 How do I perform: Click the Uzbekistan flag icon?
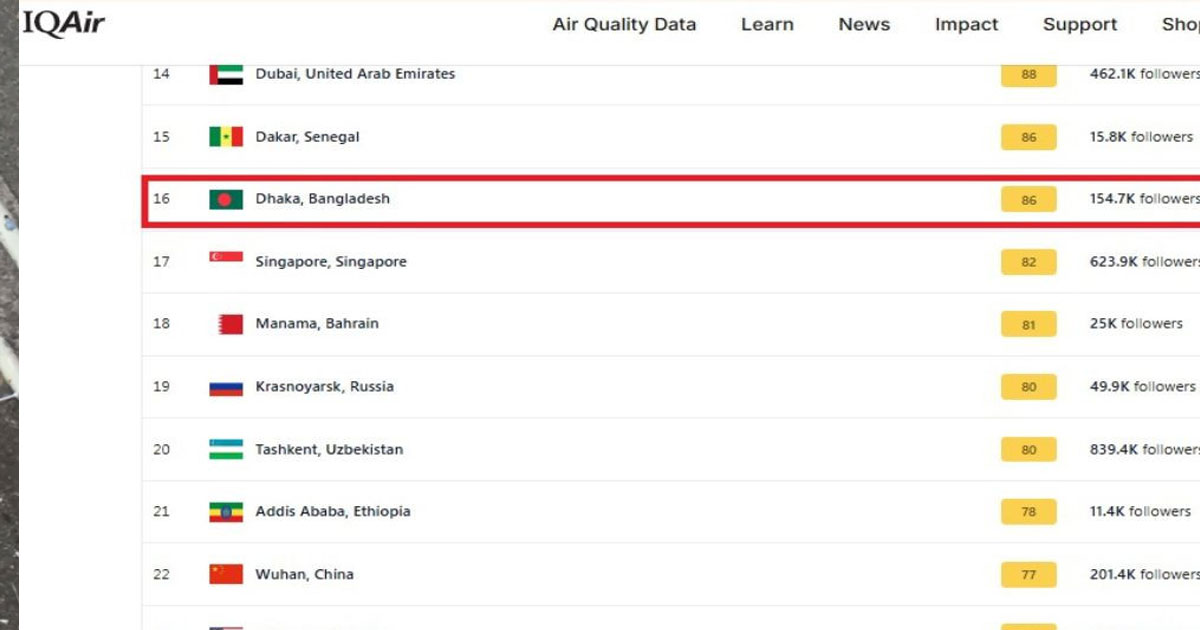coord(226,449)
